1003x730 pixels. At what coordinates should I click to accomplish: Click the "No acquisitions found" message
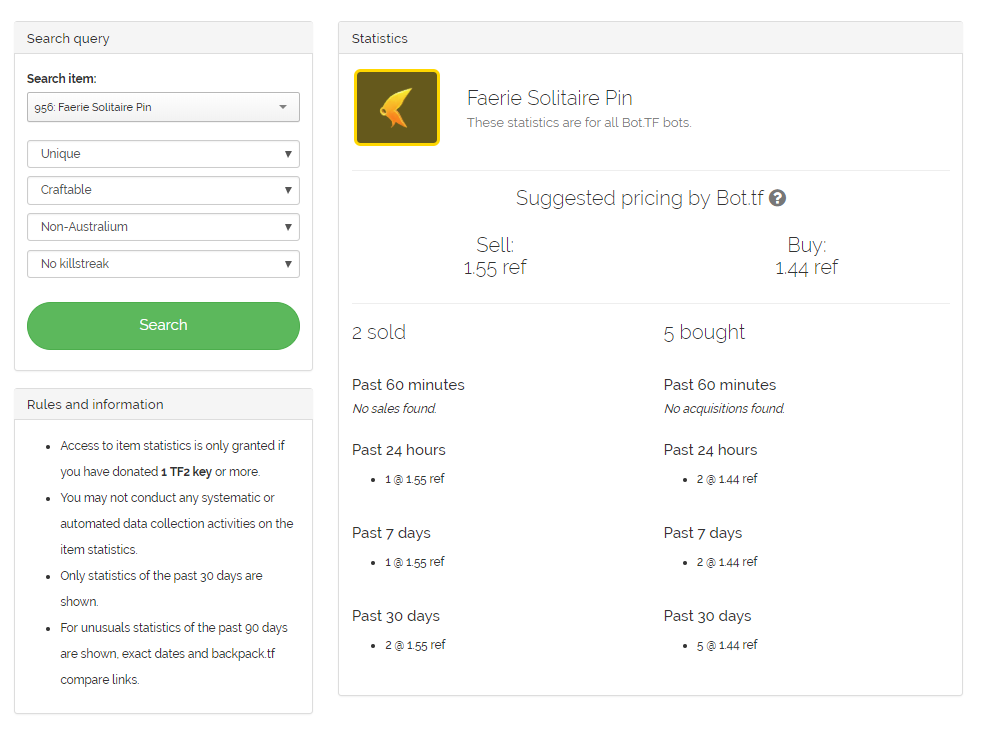click(x=724, y=408)
